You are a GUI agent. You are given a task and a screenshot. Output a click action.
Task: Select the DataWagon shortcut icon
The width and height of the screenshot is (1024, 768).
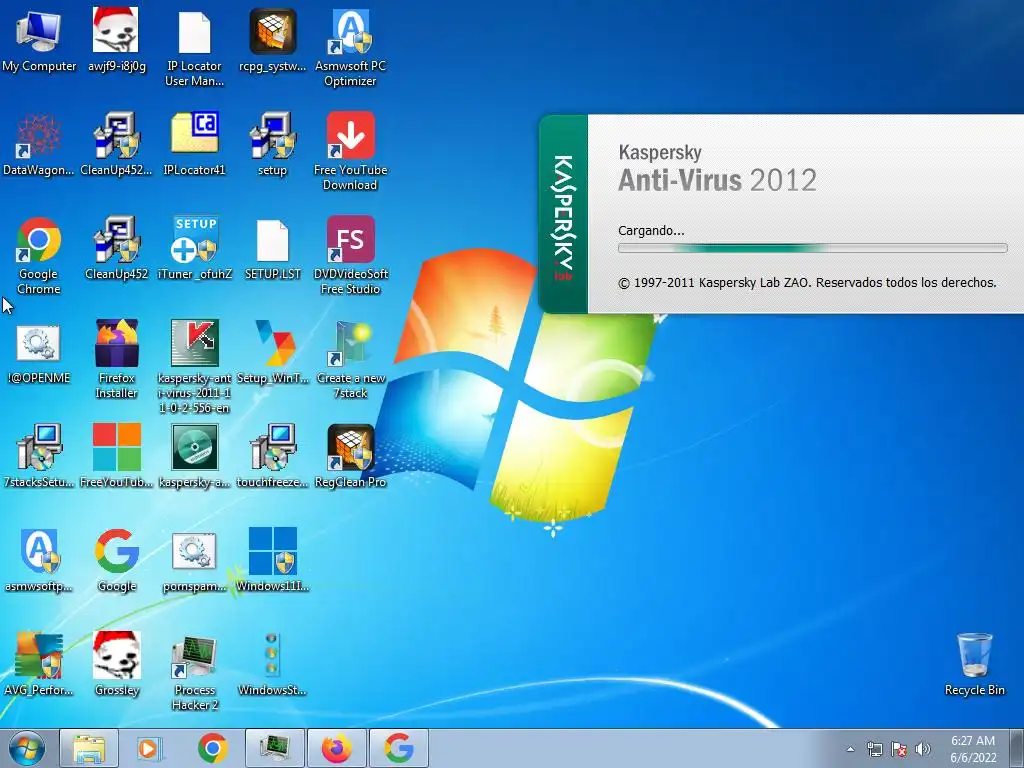(x=39, y=145)
